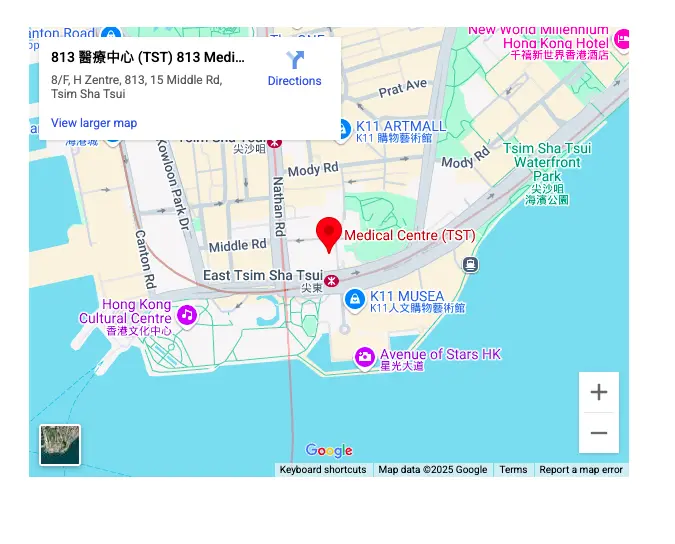Click the 813 Medical Centre title
The width and height of the screenshot is (675, 544).
coord(148,57)
